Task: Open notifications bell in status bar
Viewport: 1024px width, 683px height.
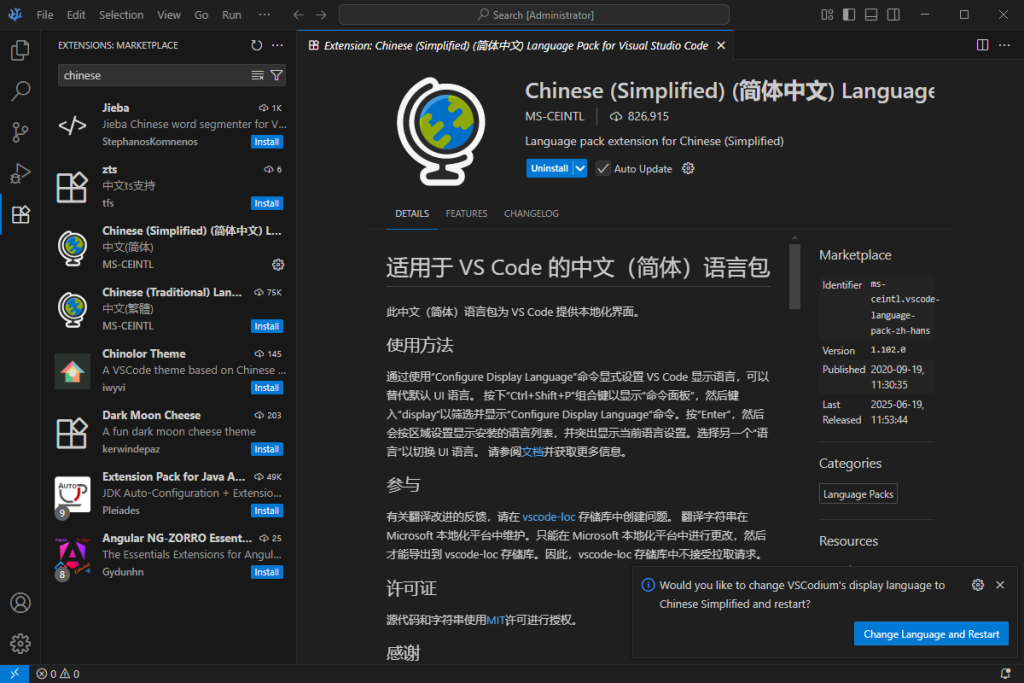Action: tap(1006, 674)
